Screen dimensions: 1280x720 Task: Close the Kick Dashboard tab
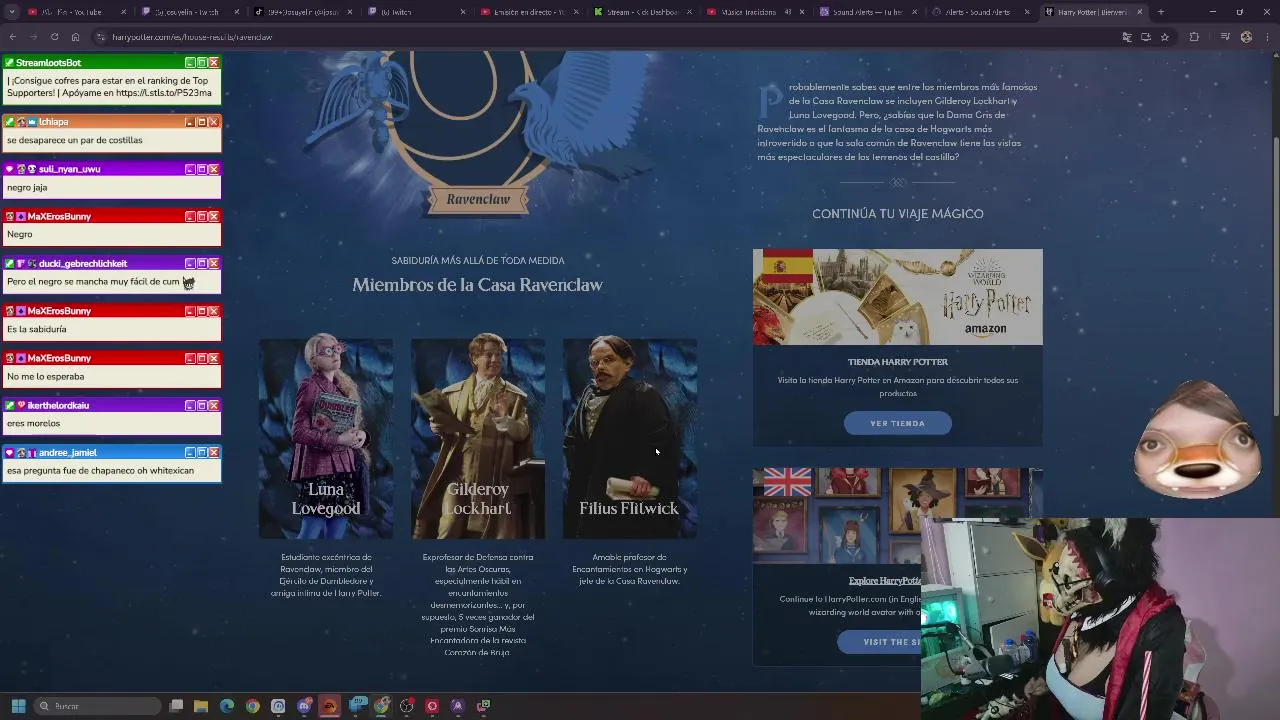click(x=689, y=12)
